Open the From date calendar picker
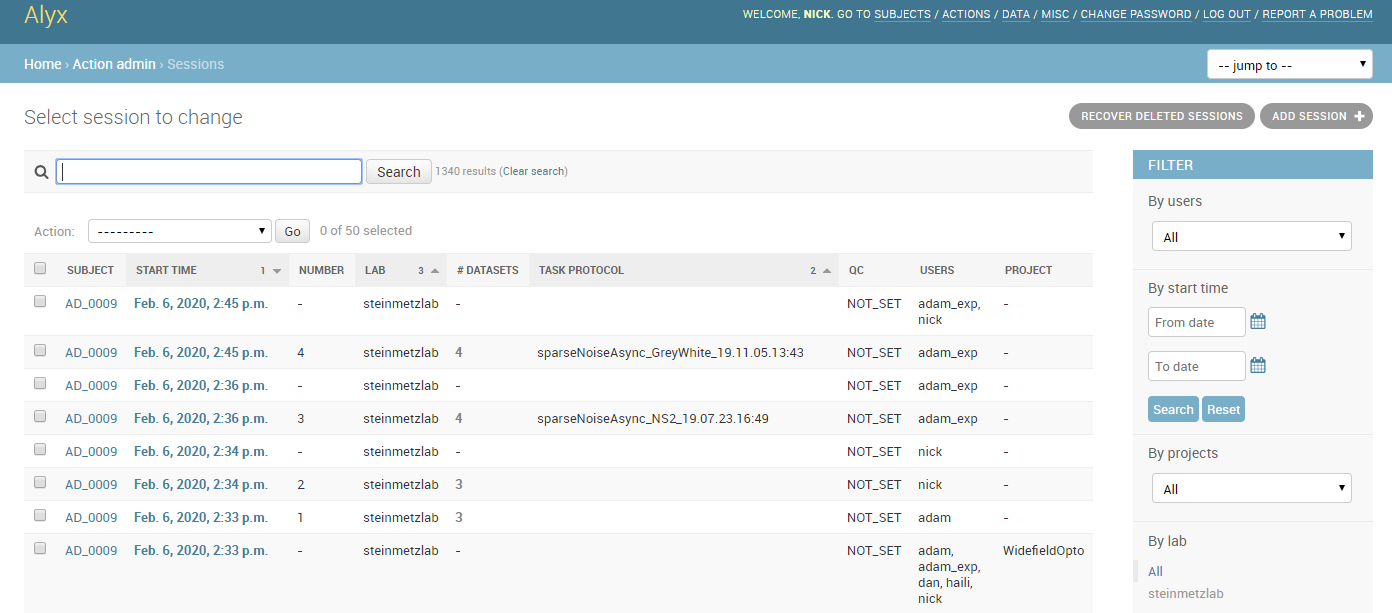This screenshot has width=1392, height=613. pyautogui.click(x=1258, y=321)
